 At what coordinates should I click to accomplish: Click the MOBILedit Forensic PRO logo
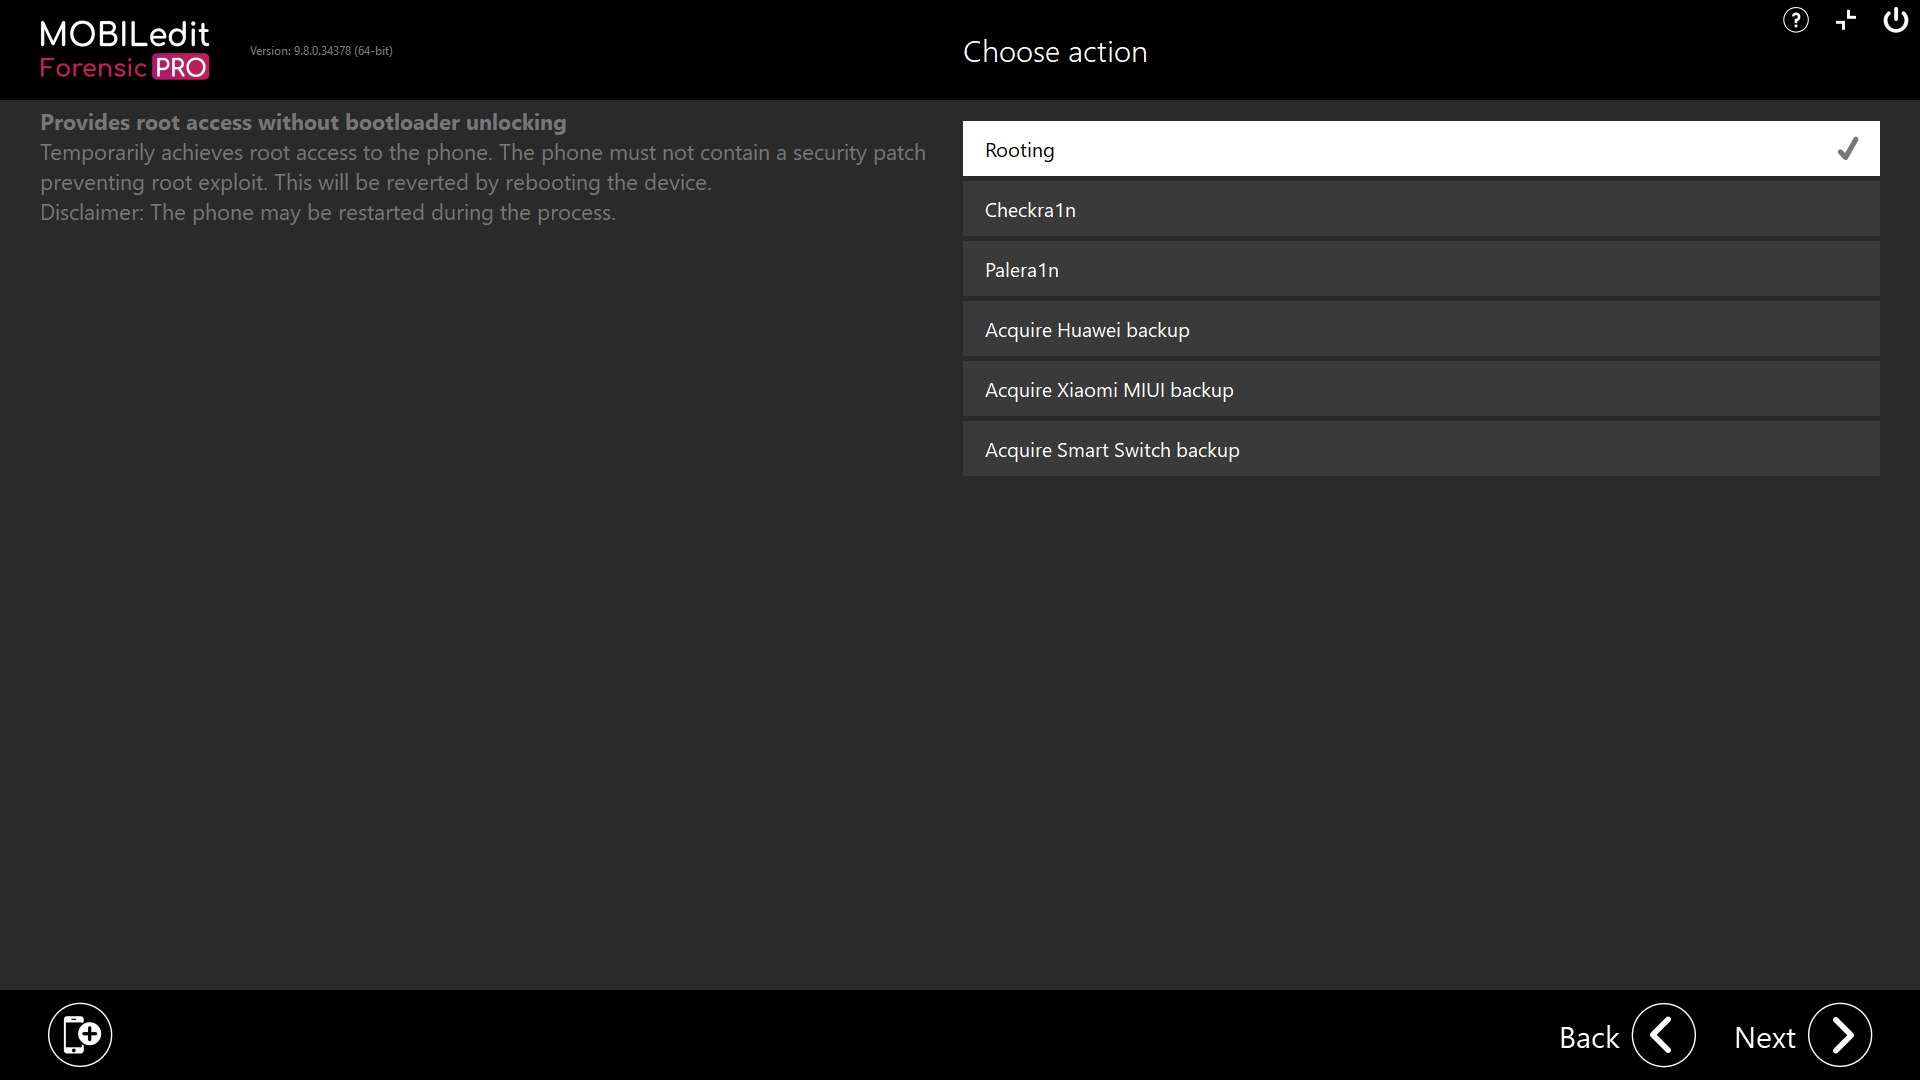tap(125, 50)
